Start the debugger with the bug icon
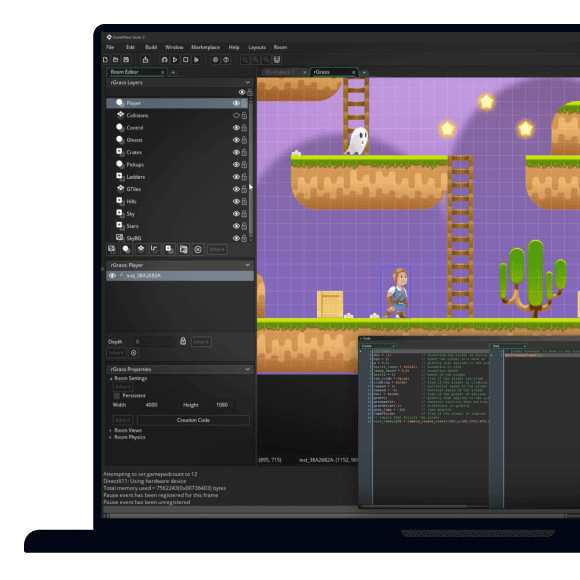Screen dimensions: 580x580 (165, 60)
